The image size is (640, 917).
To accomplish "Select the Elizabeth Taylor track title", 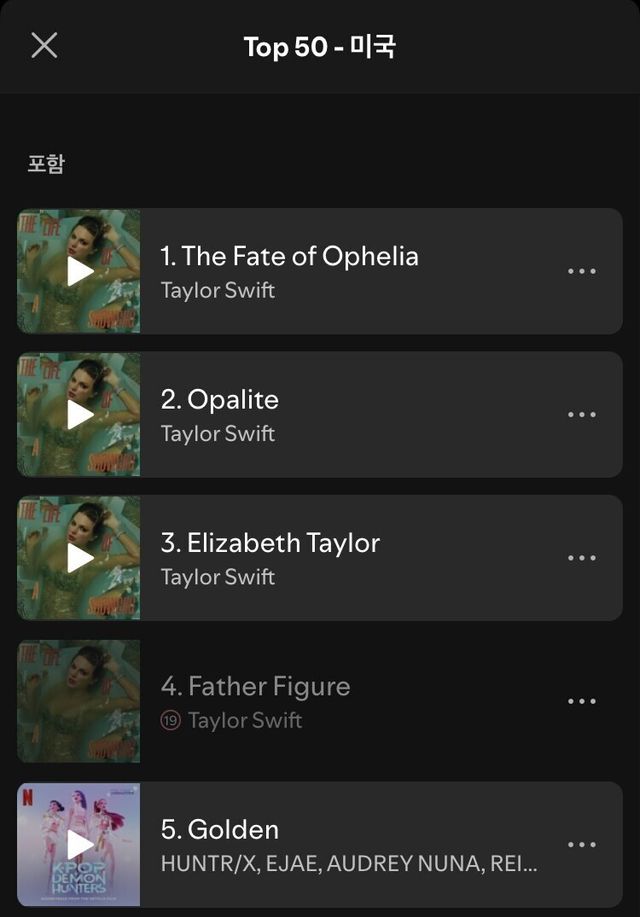I will click(x=270, y=543).
